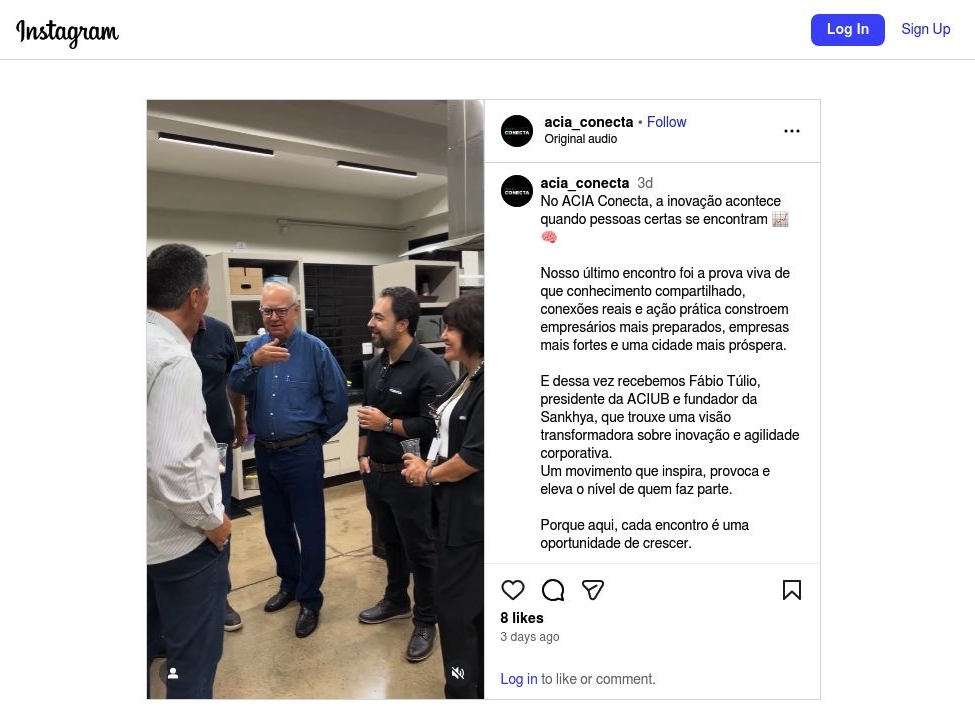The height and width of the screenshot is (706, 975).
Task: Share the post via paper plane icon
Action: tap(593, 590)
